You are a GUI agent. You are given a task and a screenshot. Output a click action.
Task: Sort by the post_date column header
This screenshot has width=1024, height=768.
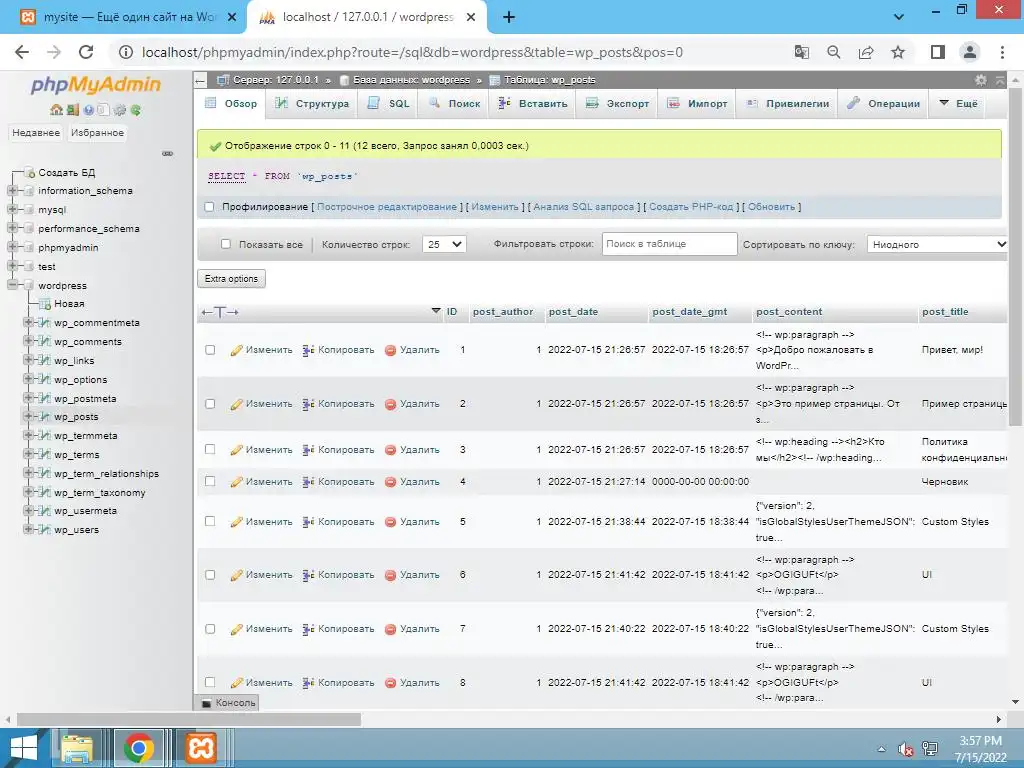573,312
